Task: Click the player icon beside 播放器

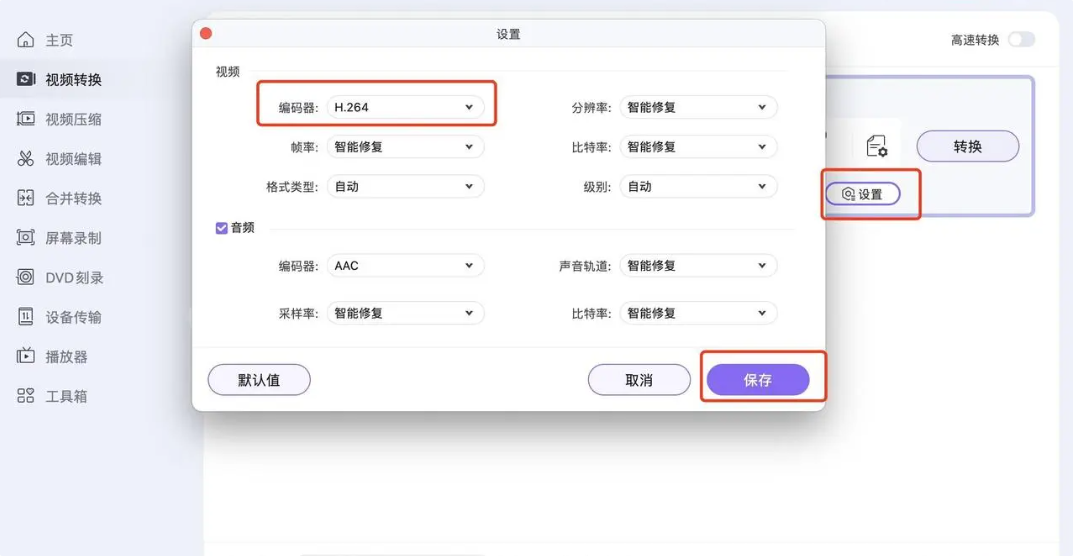Action: (x=25, y=356)
